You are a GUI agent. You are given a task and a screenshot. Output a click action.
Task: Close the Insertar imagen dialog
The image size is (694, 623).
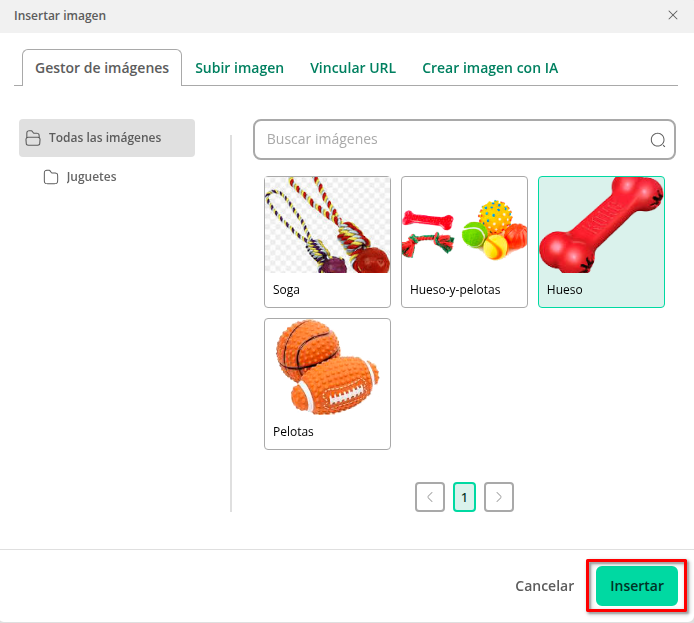tap(673, 15)
